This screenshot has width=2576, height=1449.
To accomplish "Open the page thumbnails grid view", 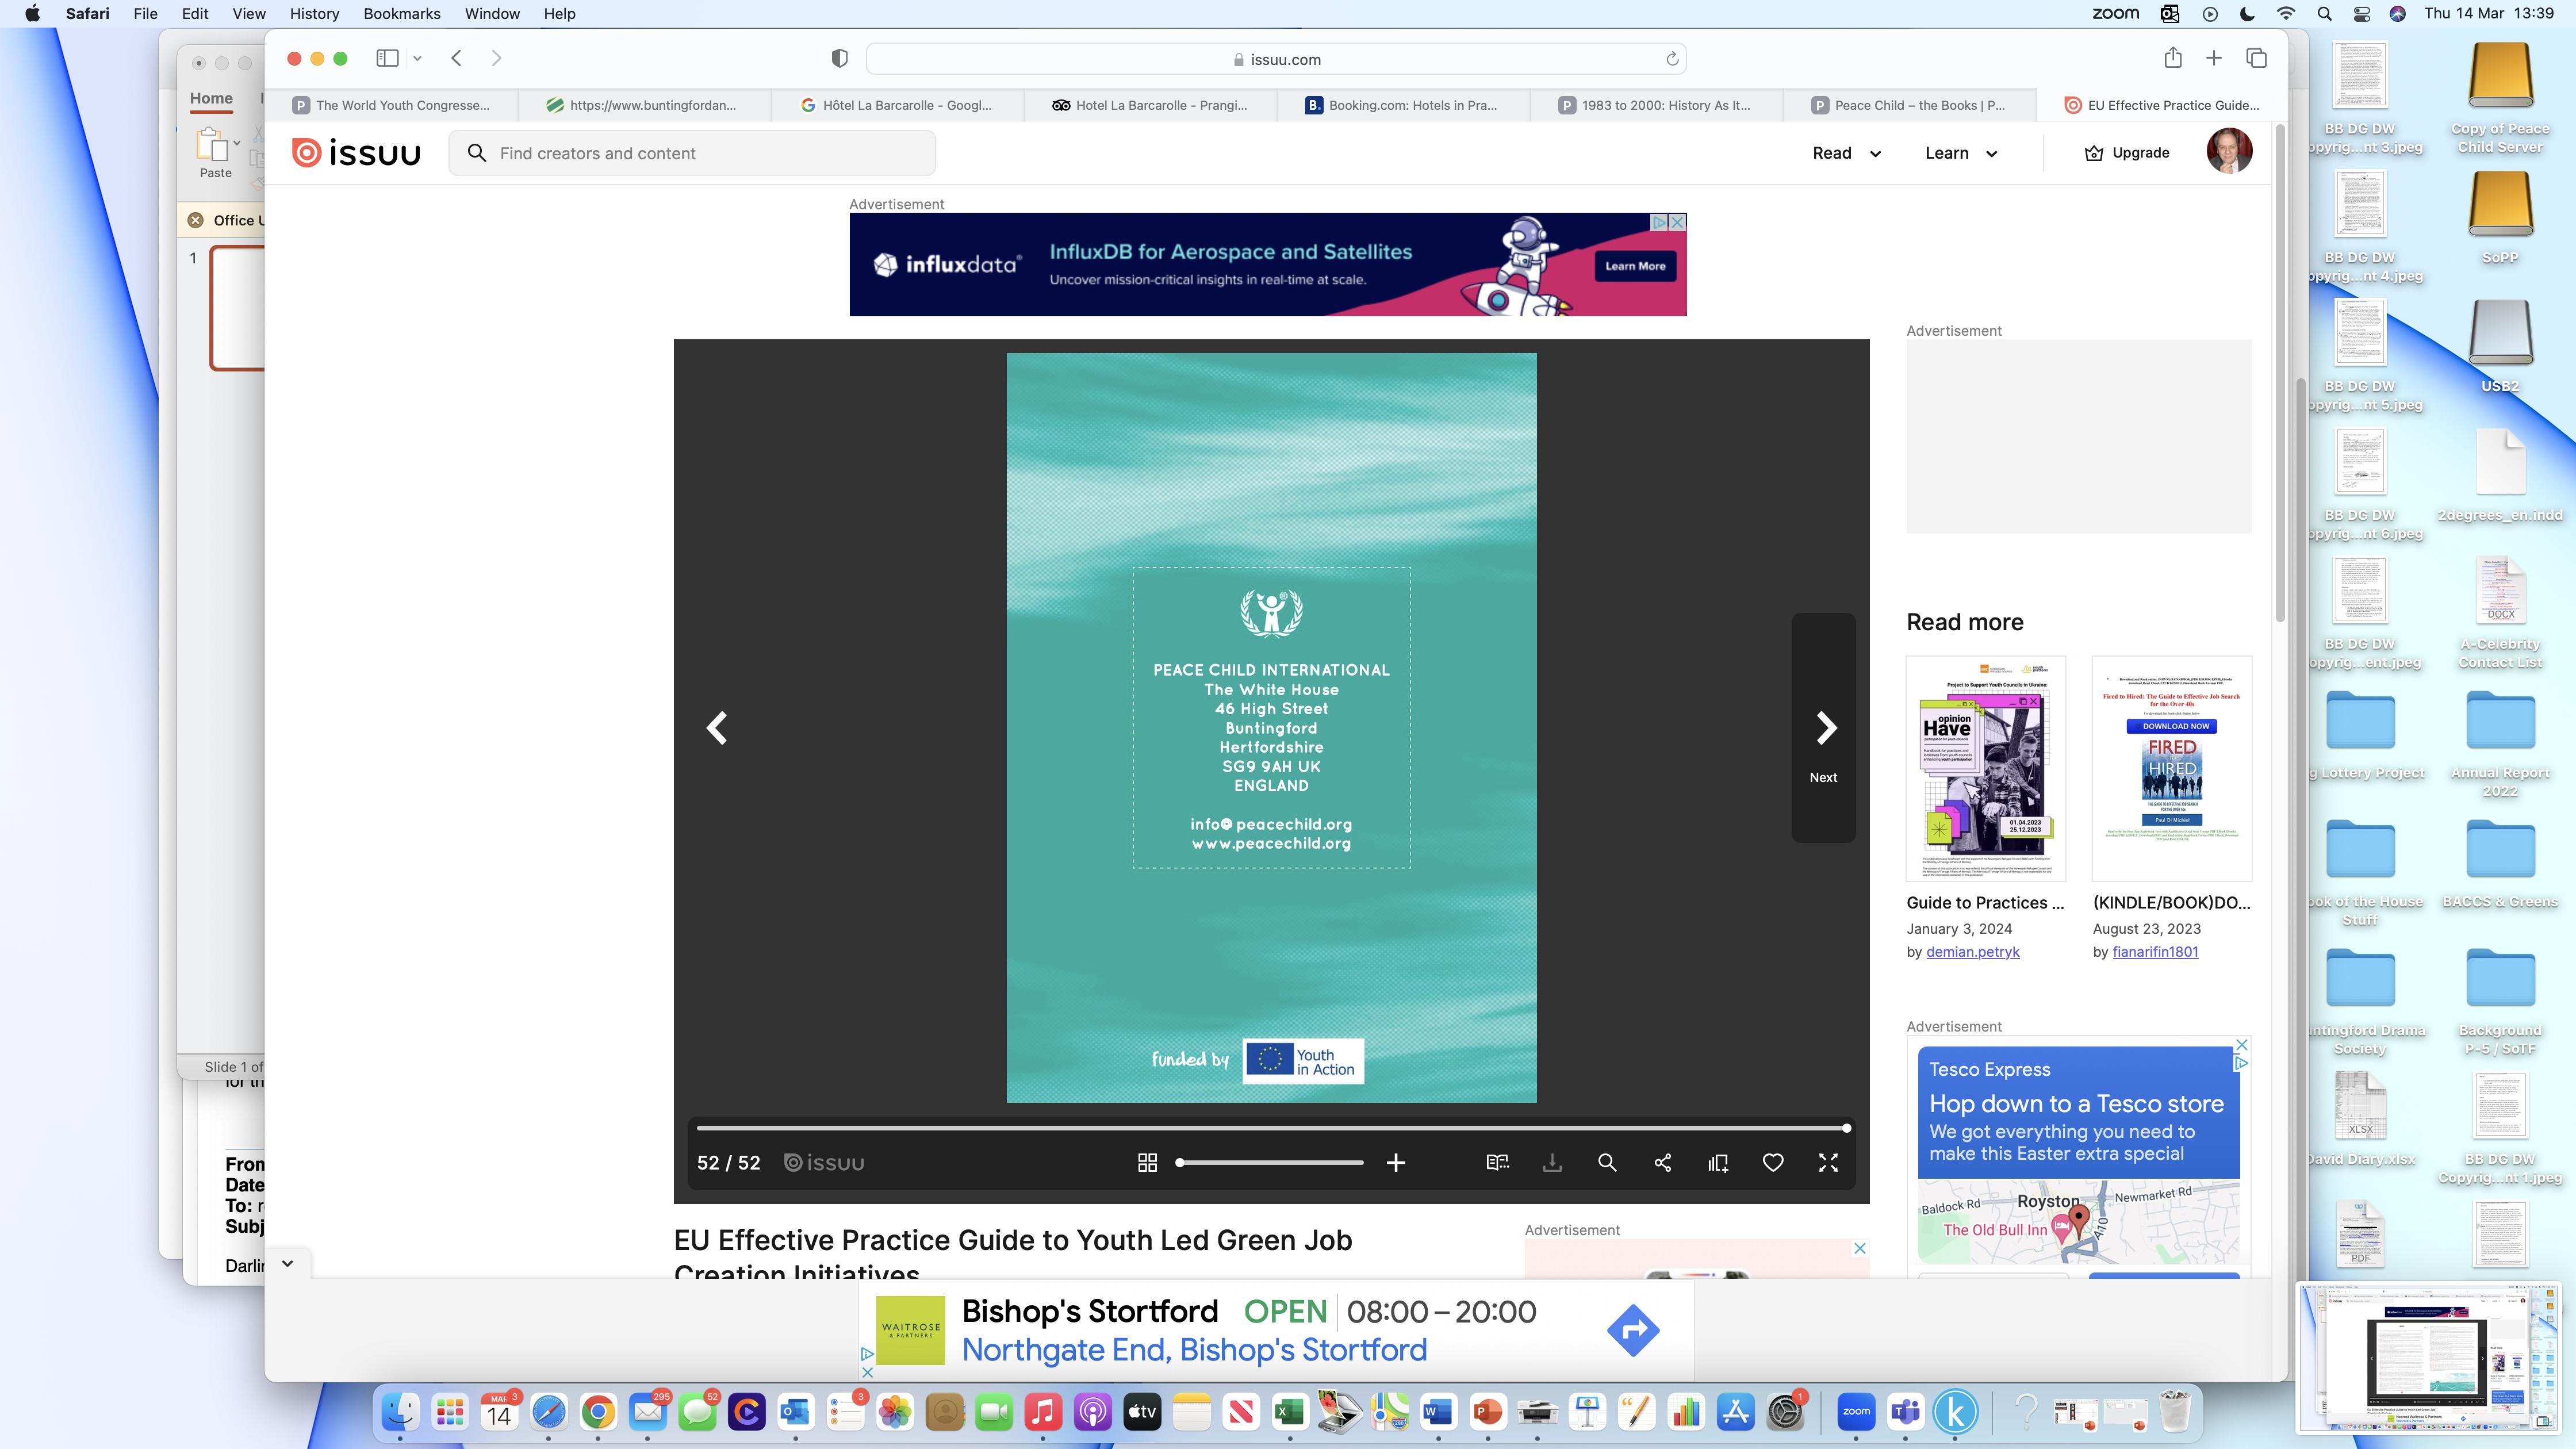I will click(1147, 1162).
